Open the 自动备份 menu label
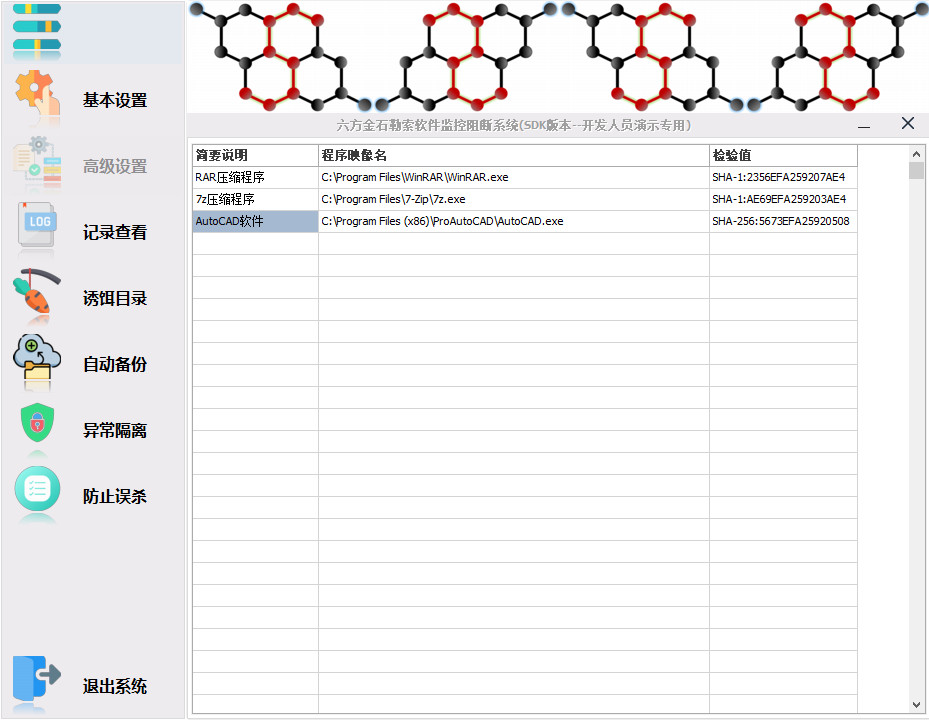929x720 pixels. (115, 364)
